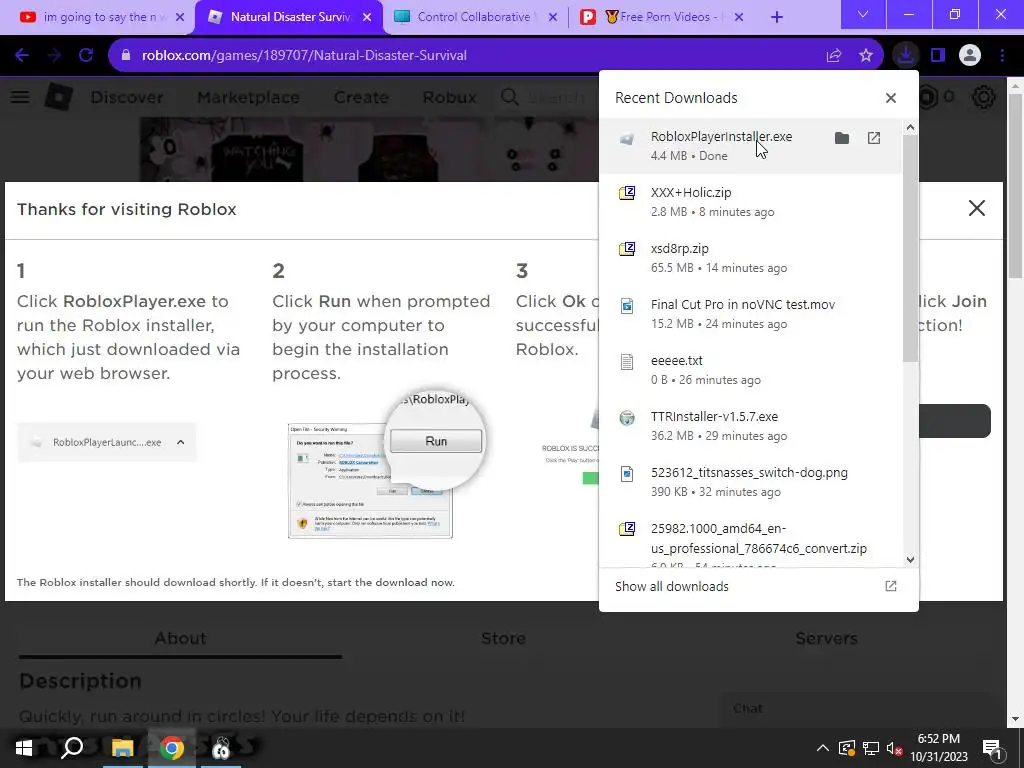This screenshot has height=768, width=1024.
Task: Click the Robux balance icon
Action: coord(929,97)
